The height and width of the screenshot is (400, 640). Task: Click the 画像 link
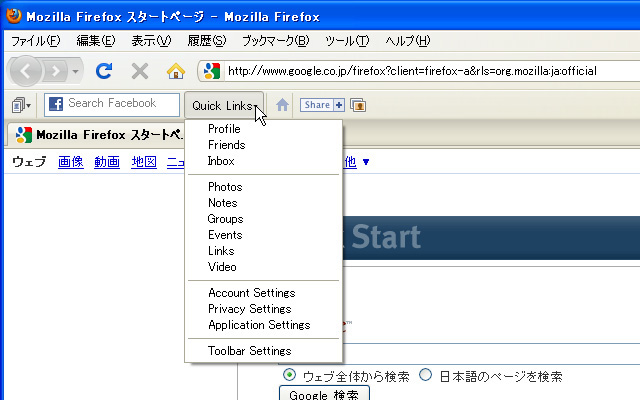tap(71, 162)
